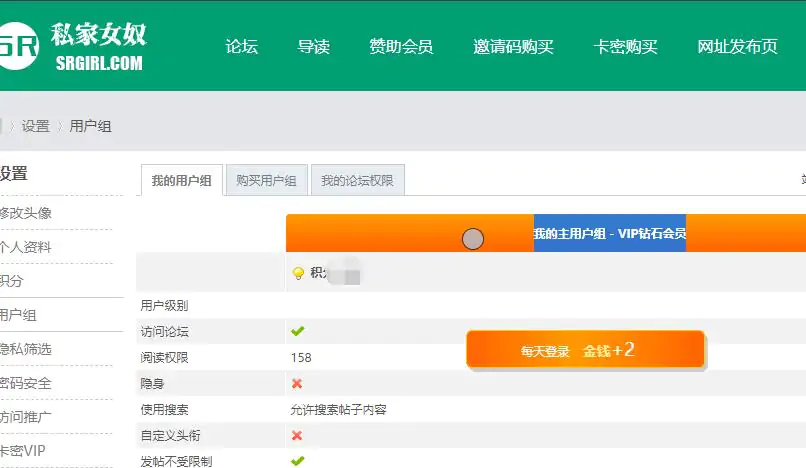Switch to the 我的论坛权限 tab

point(357,180)
